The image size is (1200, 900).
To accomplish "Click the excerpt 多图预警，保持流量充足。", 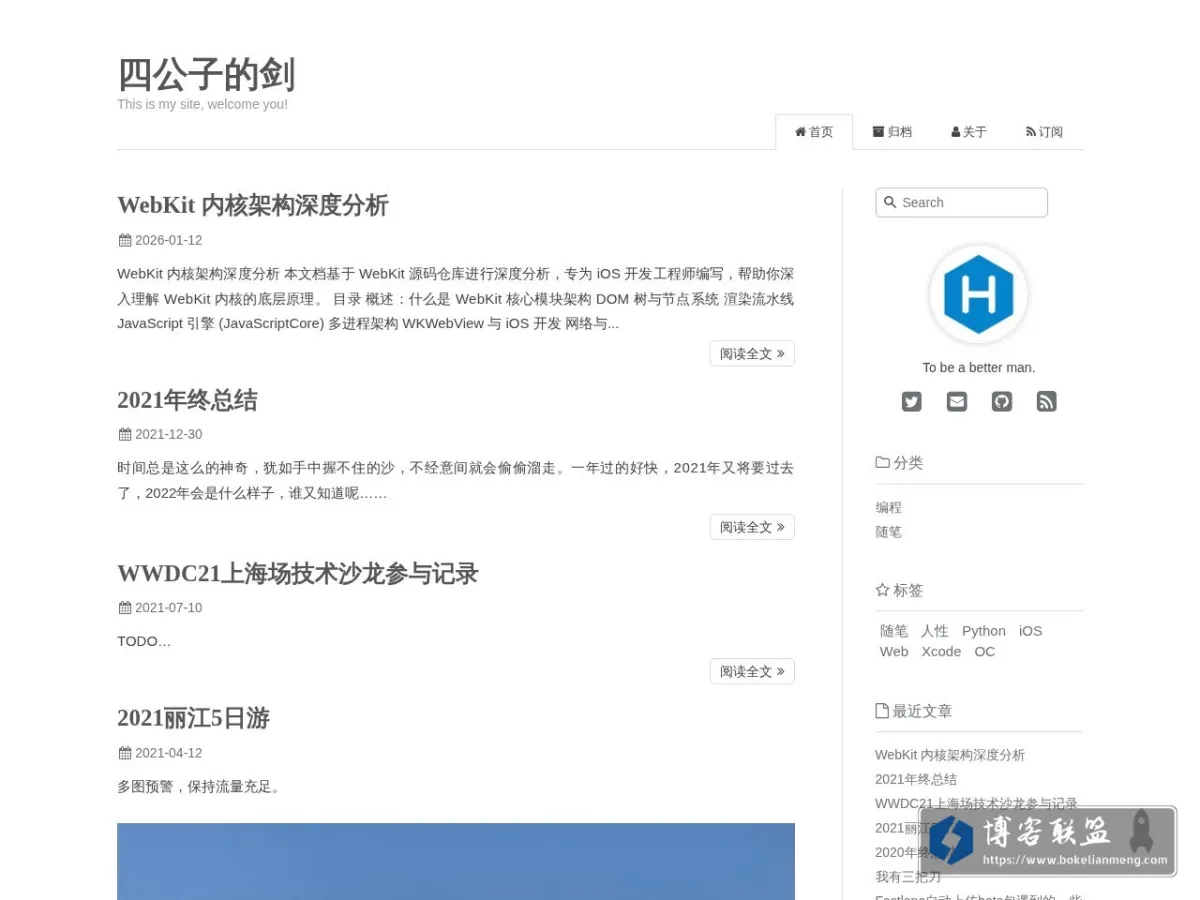I will click(x=201, y=786).
